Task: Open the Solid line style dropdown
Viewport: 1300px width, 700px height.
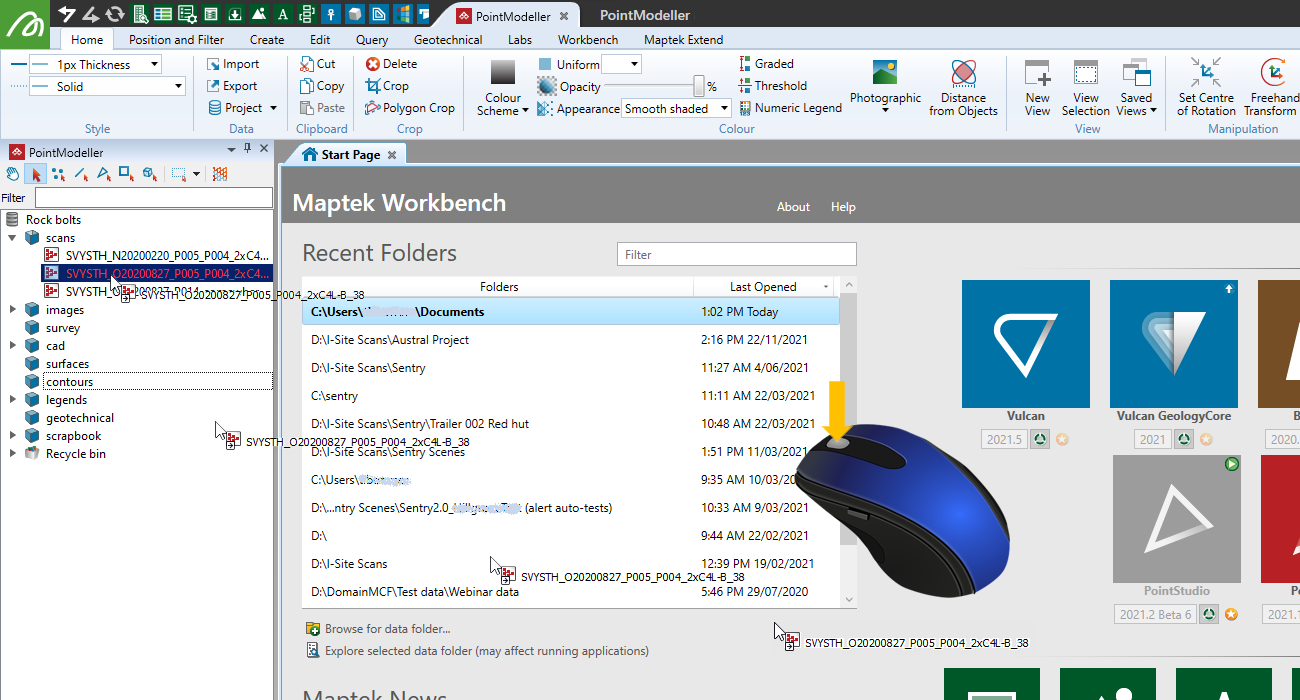Action: (x=178, y=87)
